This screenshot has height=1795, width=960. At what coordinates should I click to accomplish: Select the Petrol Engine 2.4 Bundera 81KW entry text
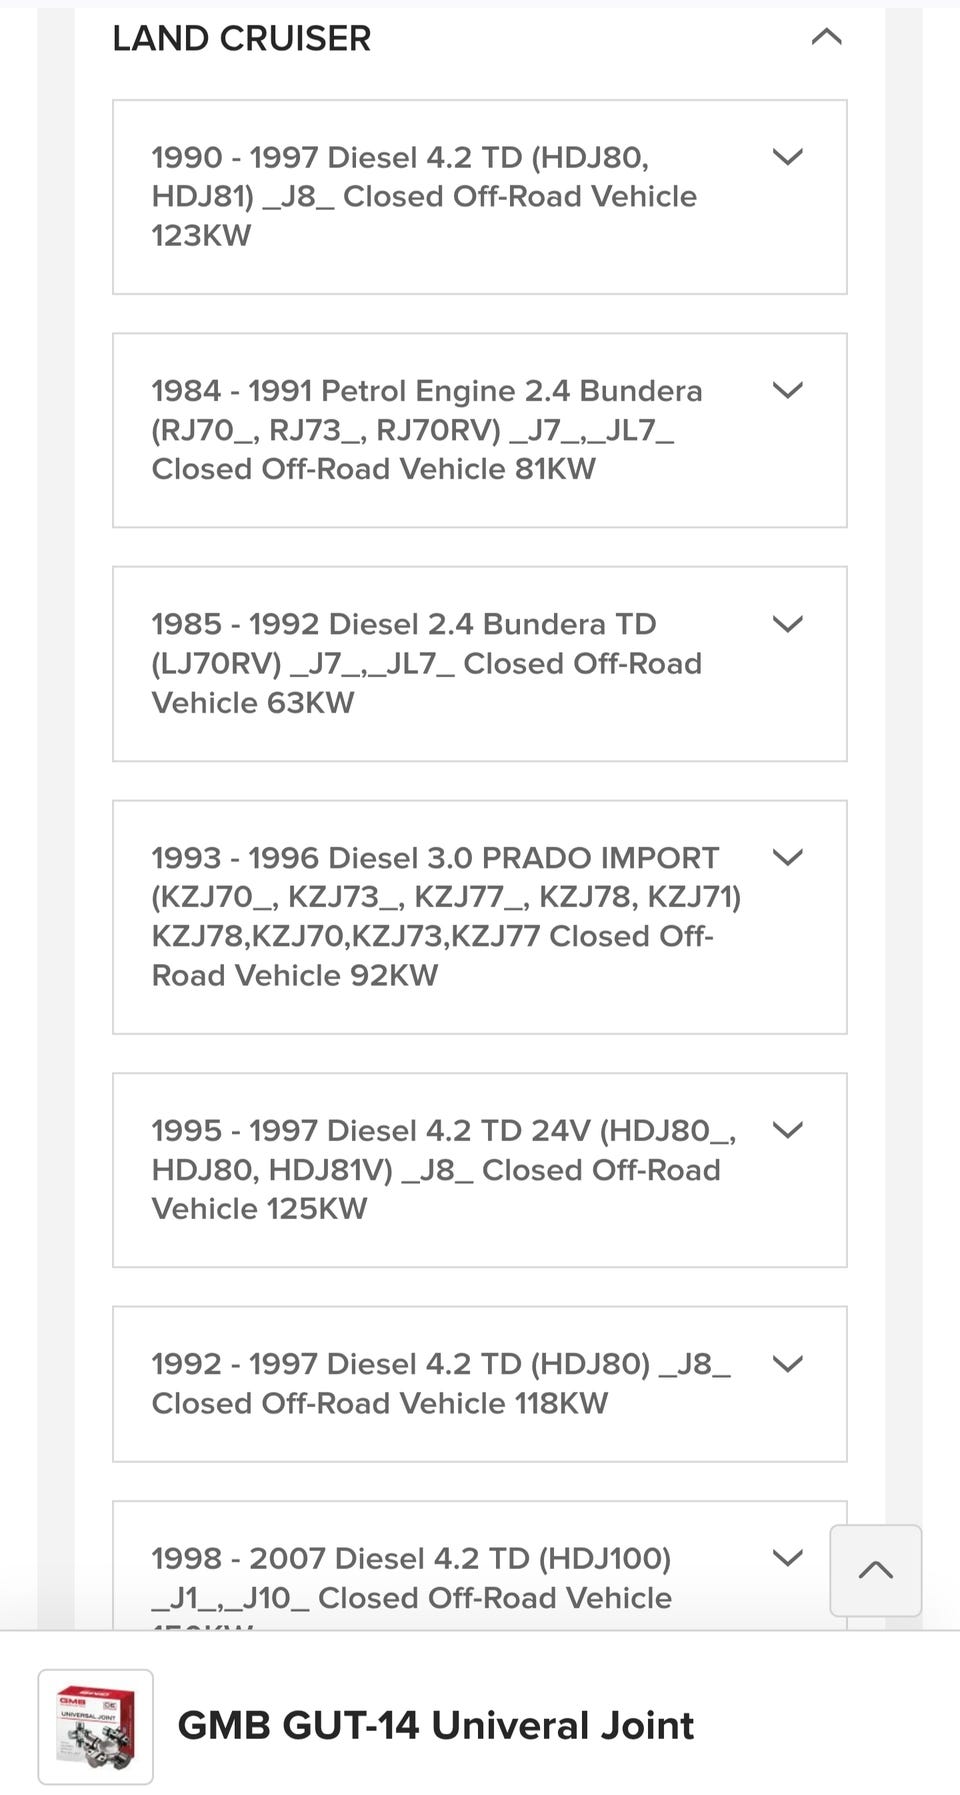coord(427,430)
